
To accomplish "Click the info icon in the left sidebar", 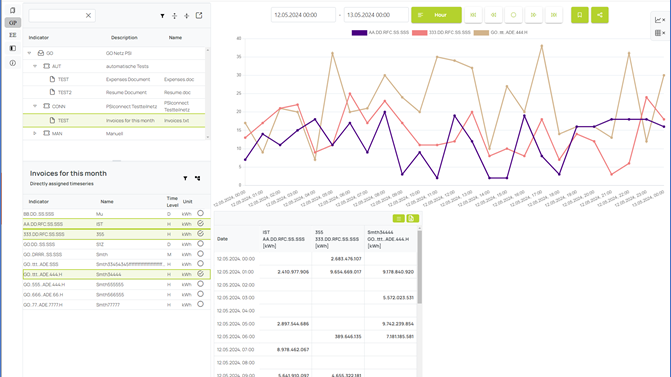I will click(x=12, y=63).
